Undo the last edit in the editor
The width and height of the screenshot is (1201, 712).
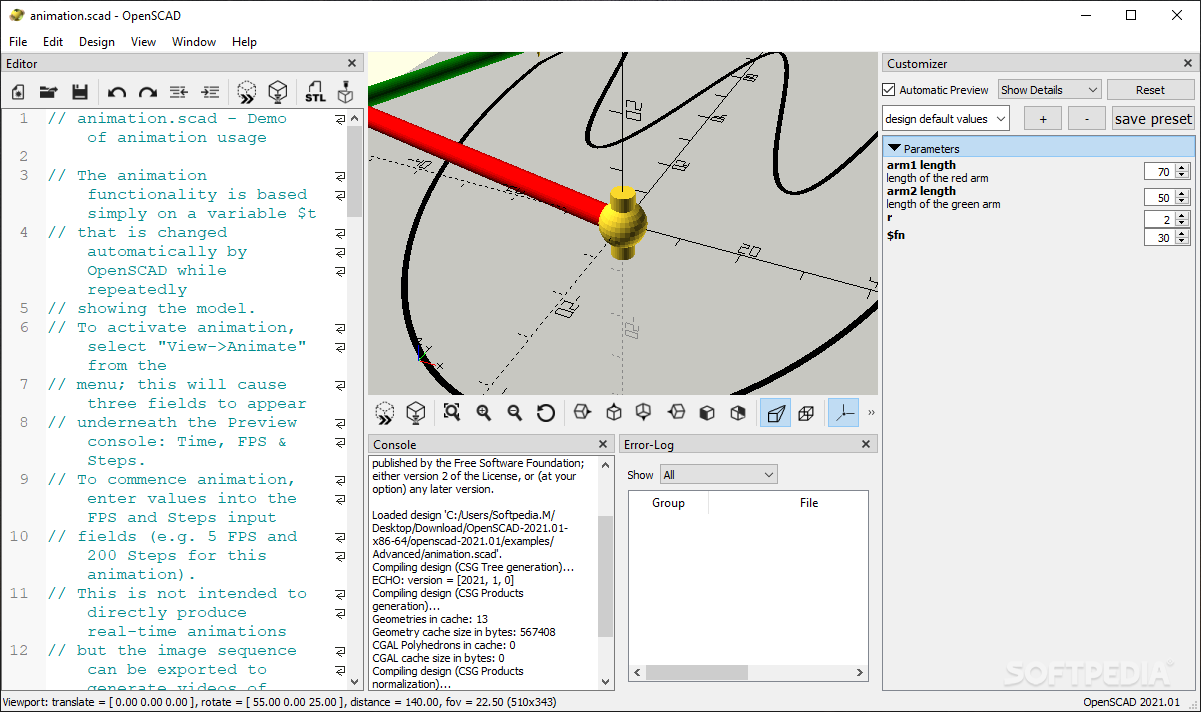(x=116, y=92)
